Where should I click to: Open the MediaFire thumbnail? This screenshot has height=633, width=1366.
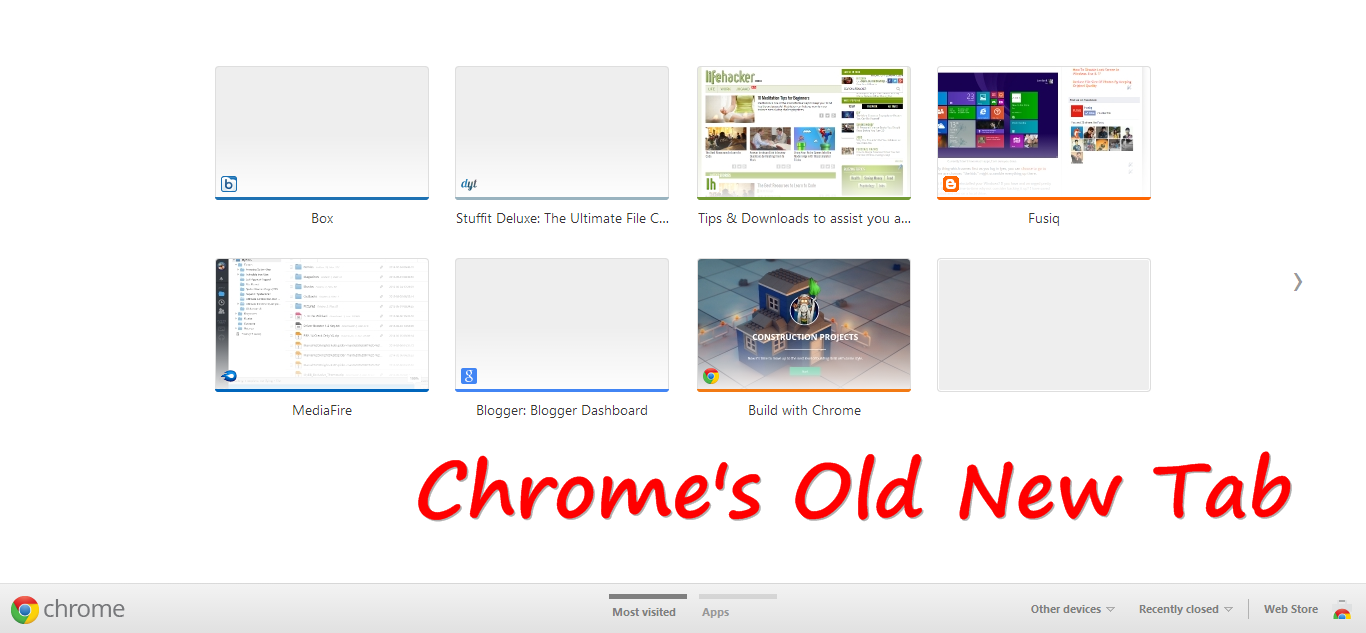coord(321,324)
